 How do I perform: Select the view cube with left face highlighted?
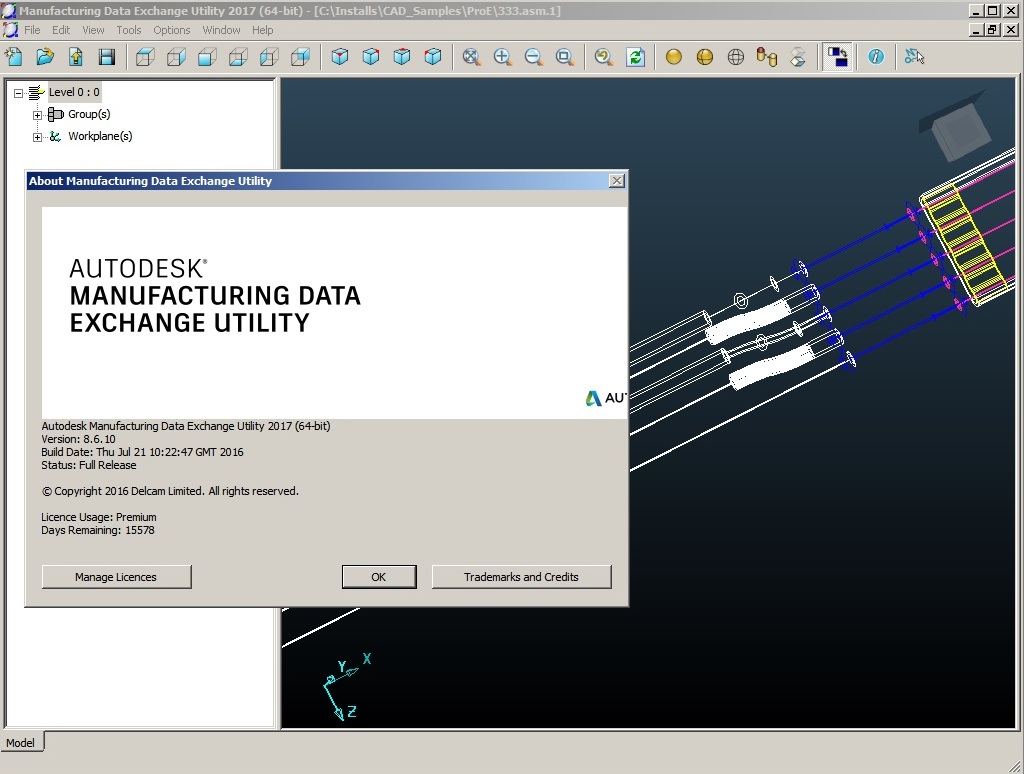269,57
